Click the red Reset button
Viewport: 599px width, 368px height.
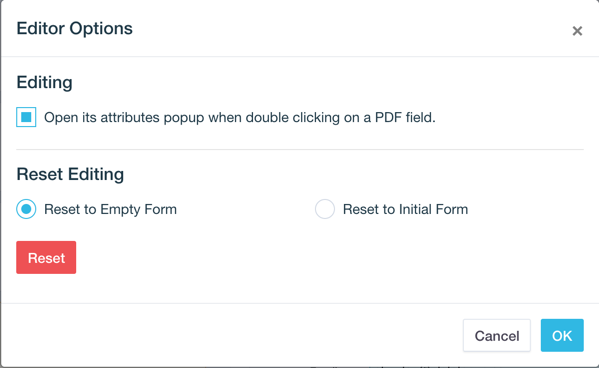(x=46, y=257)
